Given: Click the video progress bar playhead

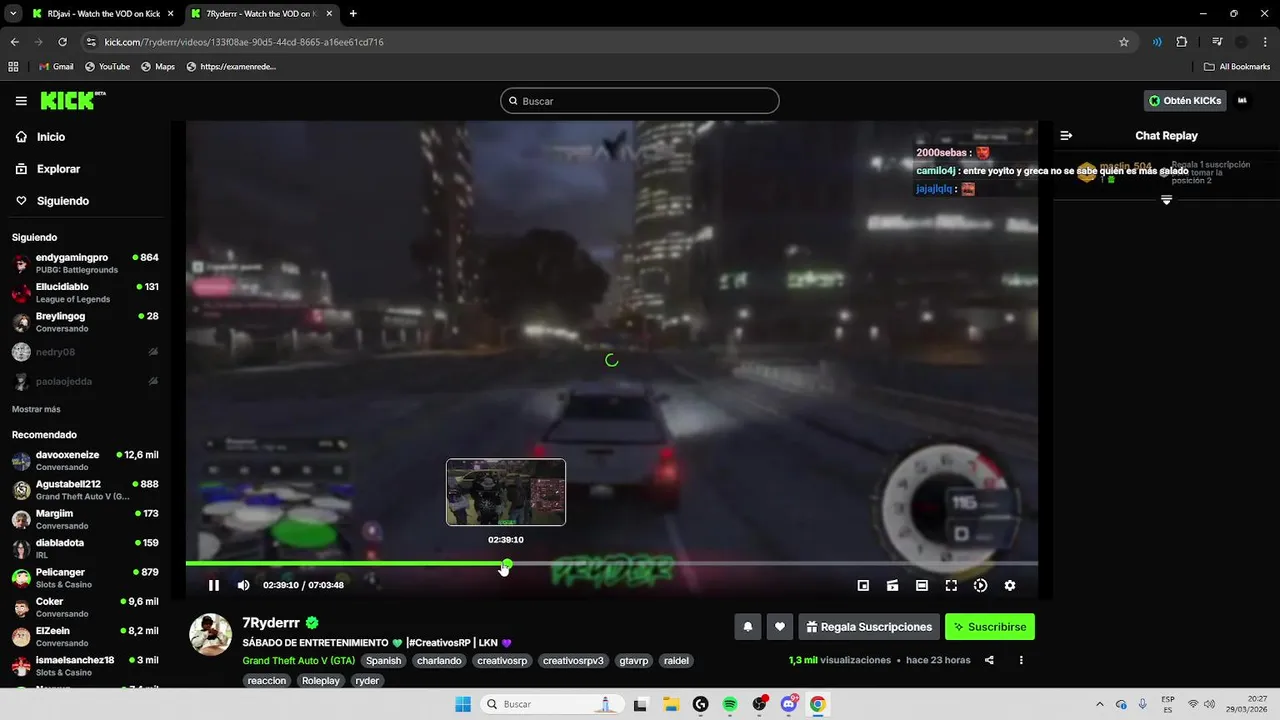Looking at the screenshot, I should [x=507, y=564].
